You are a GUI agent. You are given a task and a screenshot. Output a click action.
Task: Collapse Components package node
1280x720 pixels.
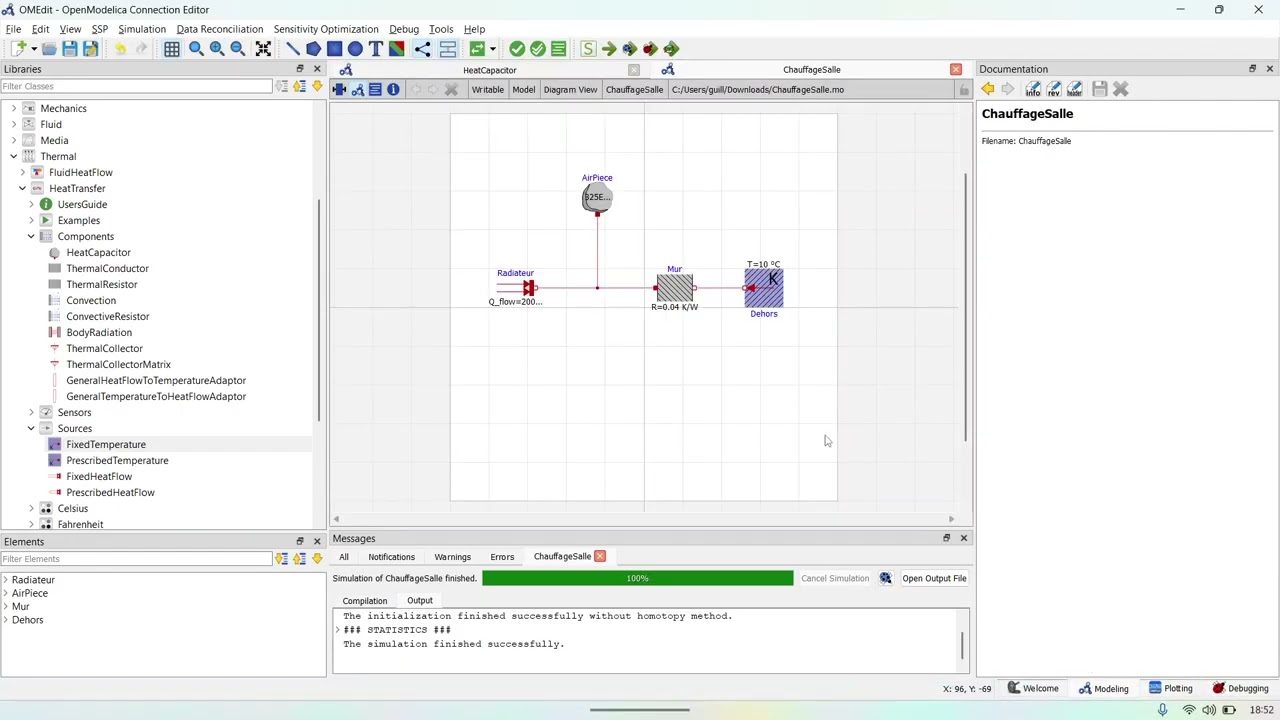pyautogui.click(x=31, y=236)
